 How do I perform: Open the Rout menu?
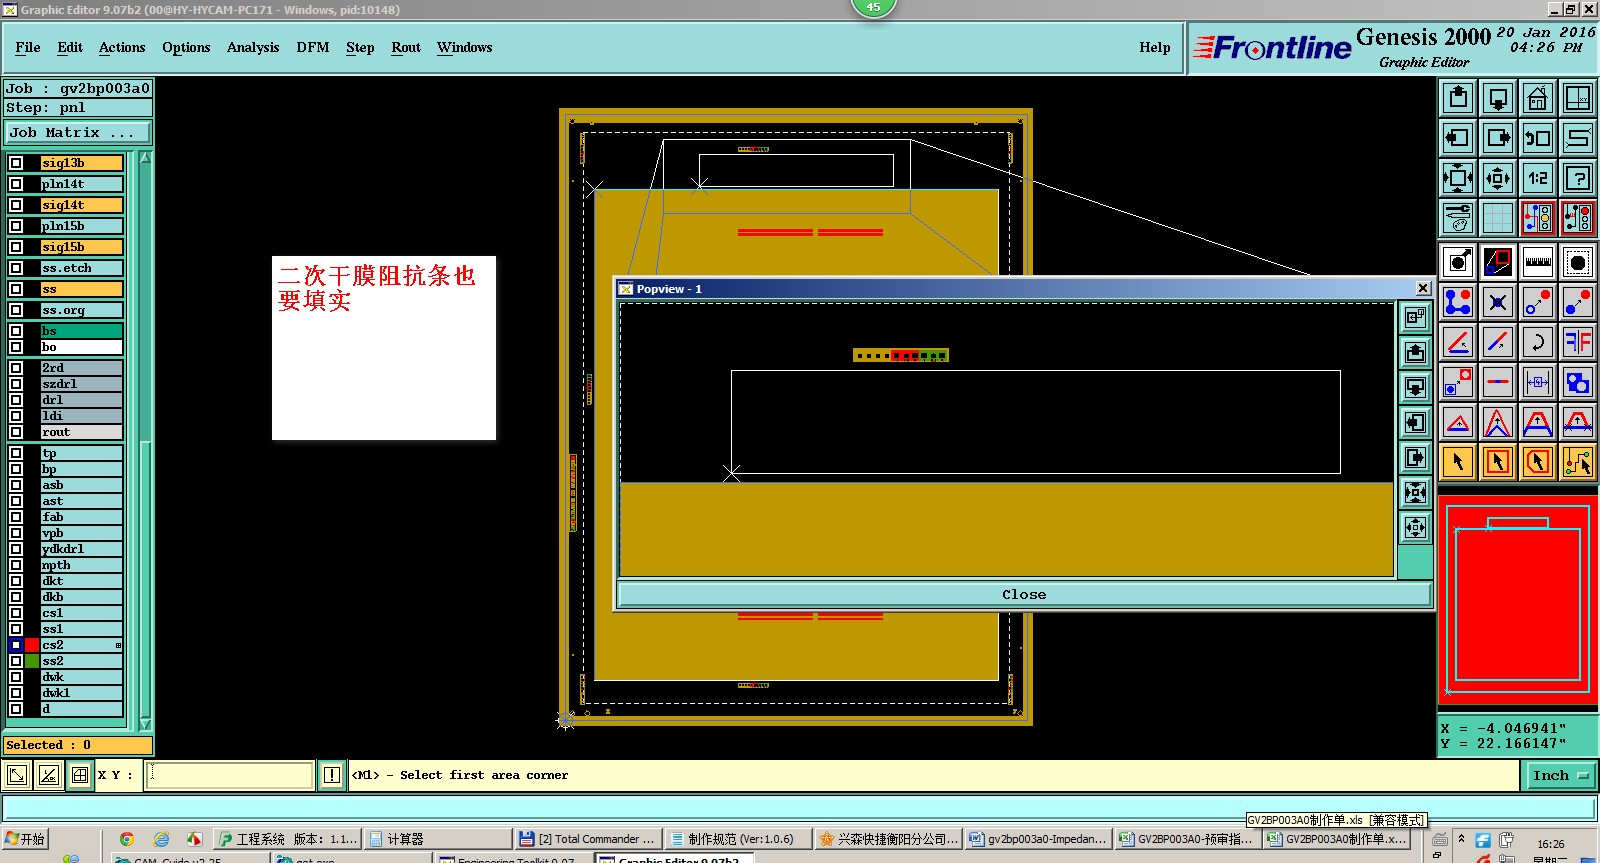point(406,47)
